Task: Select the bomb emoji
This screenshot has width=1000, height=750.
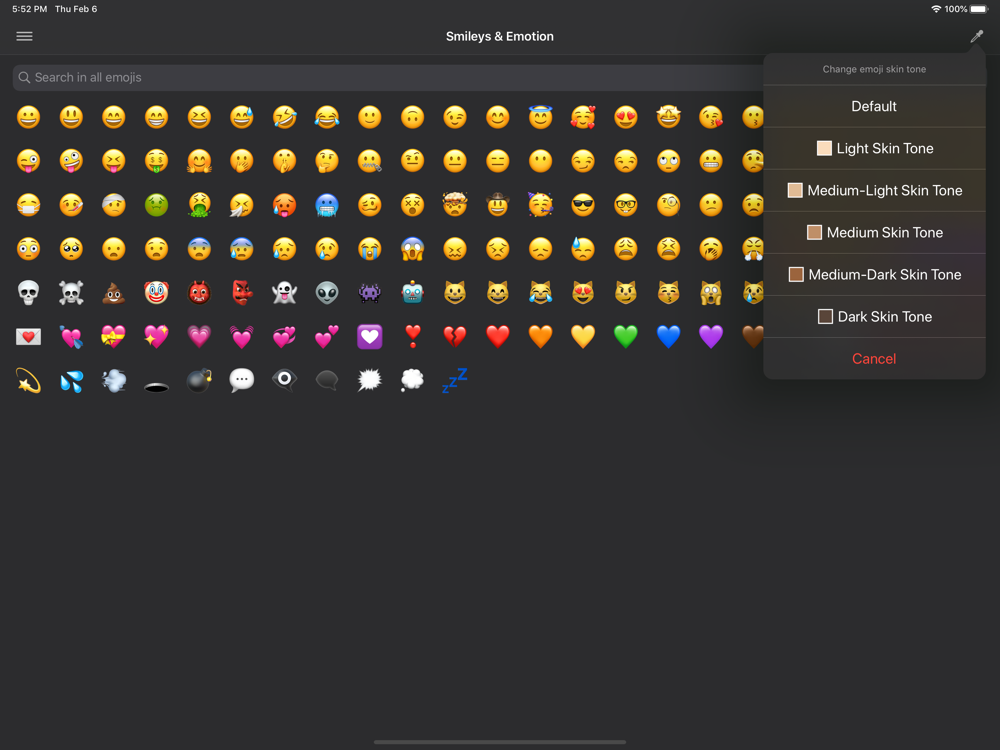Action: (x=199, y=380)
